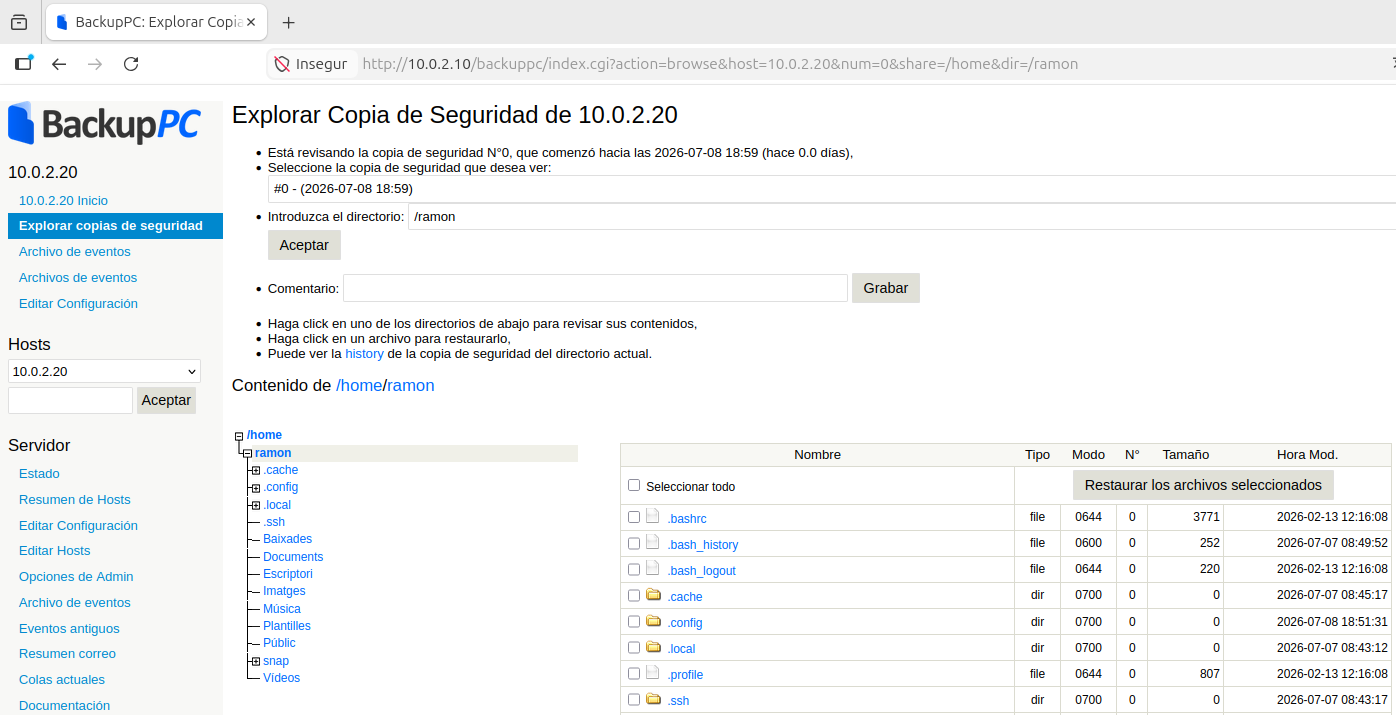Click the .profile file icon
The width and height of the screenshot is (1396, 715).
click(x=653, y=673)
